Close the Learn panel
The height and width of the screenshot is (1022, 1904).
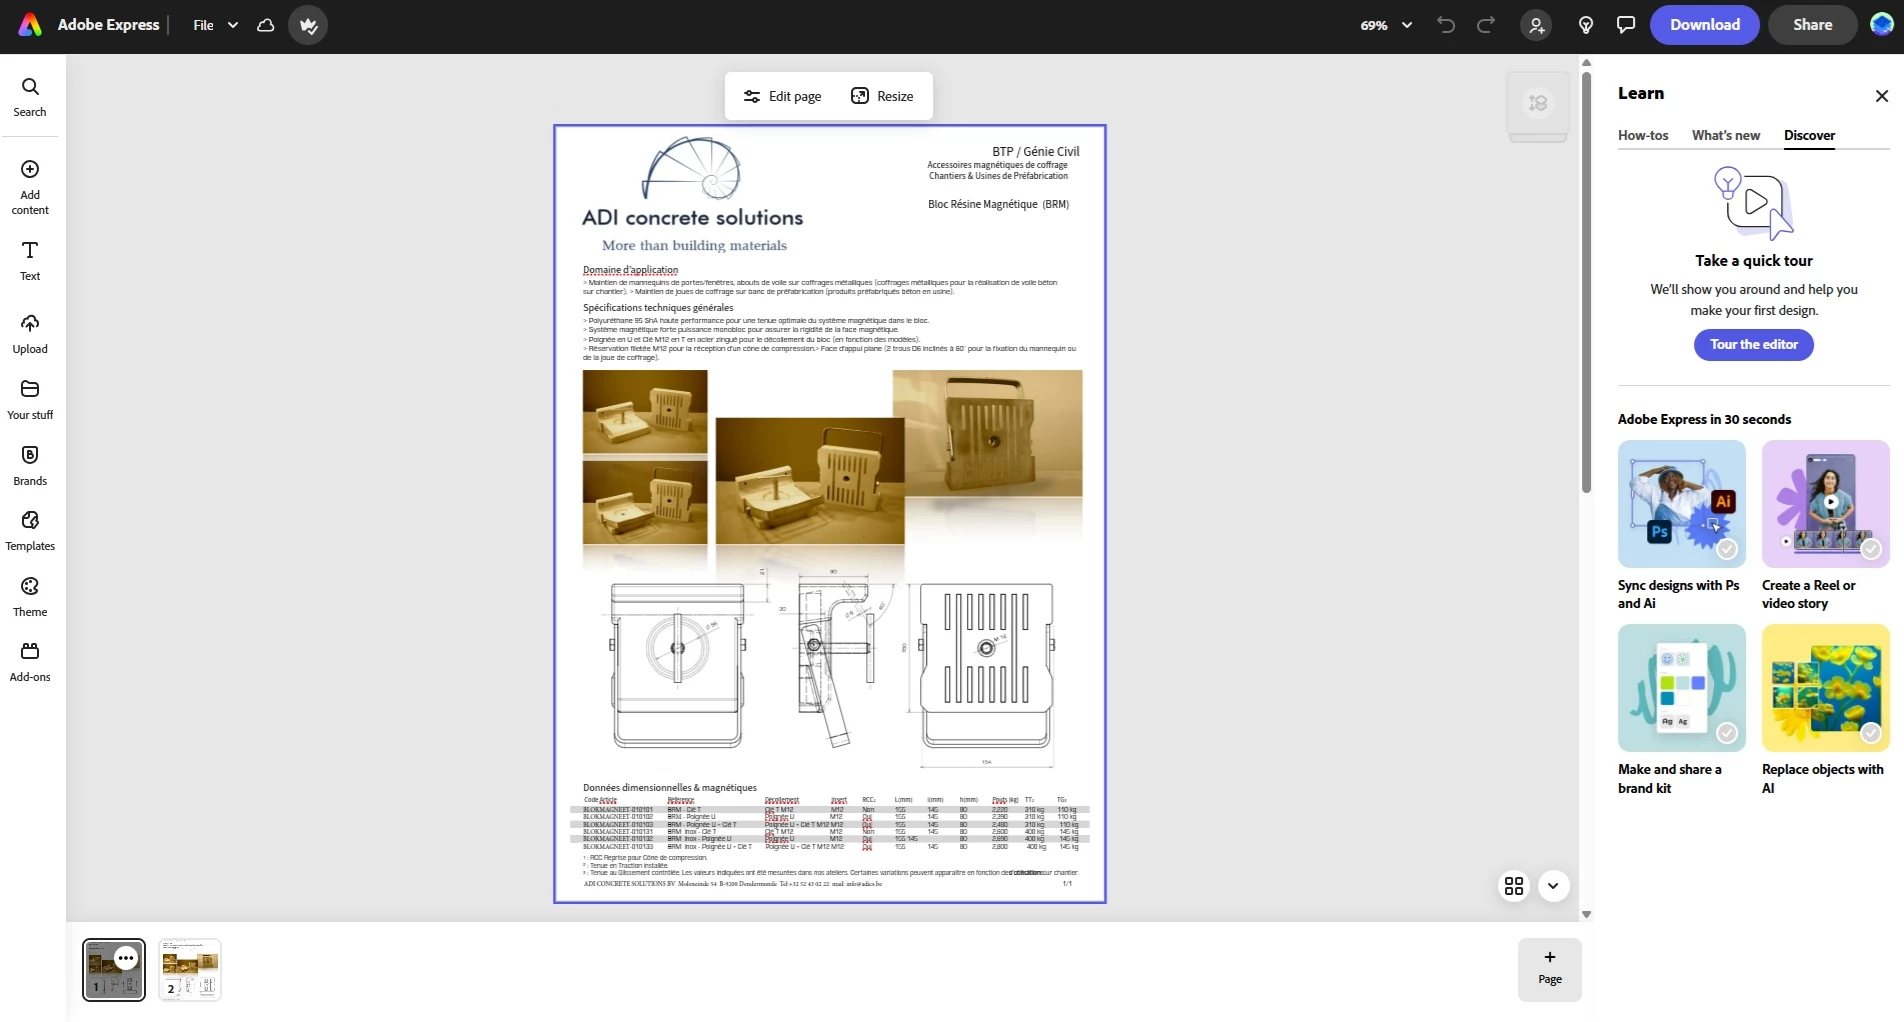point(1882,96)
